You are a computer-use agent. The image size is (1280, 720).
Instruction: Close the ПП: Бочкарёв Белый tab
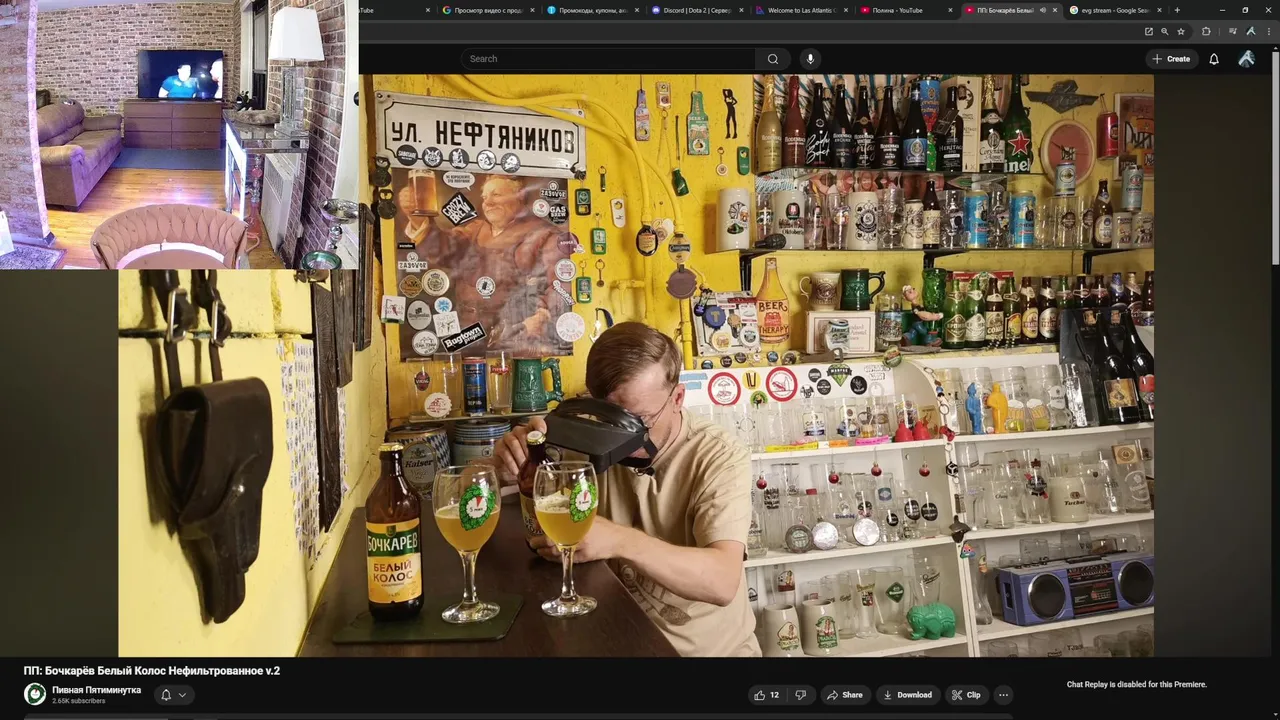tap(1055, 10)
